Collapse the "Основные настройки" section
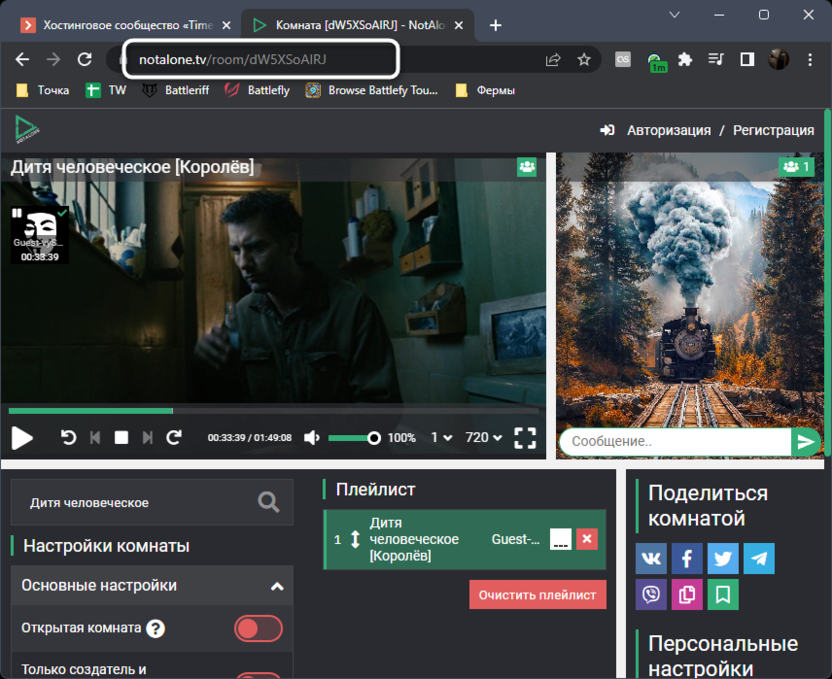This screenshot has height=679, width=832. (x=277, y=586)
